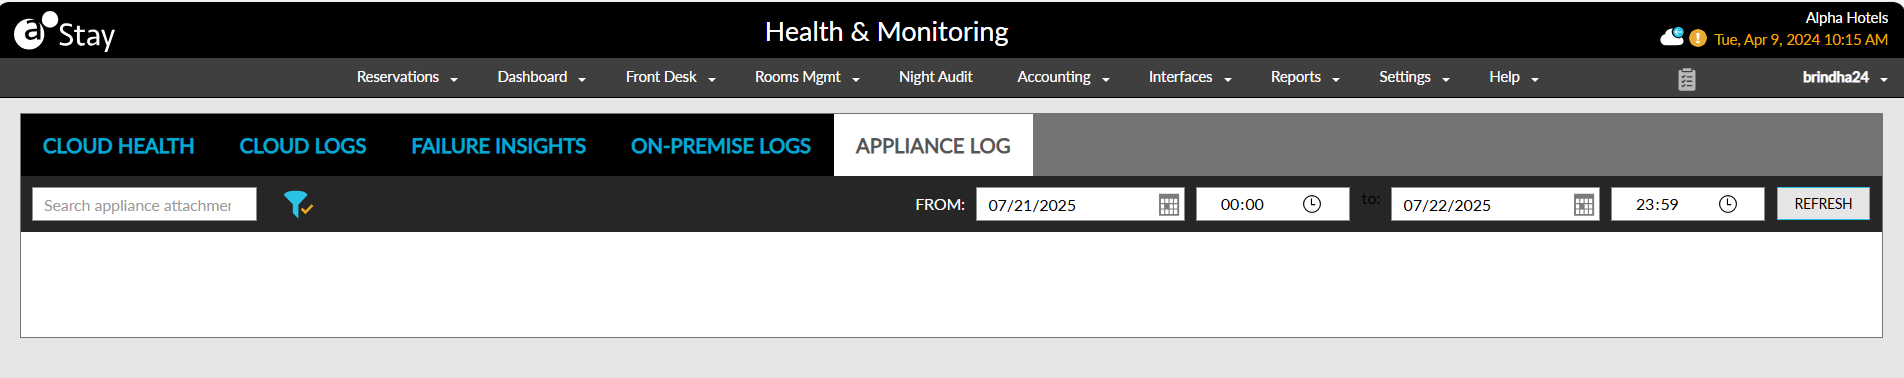This screenshot has width=1904, height=378.
Task: Expand the Dashboard menu
Action: [541, 77]
